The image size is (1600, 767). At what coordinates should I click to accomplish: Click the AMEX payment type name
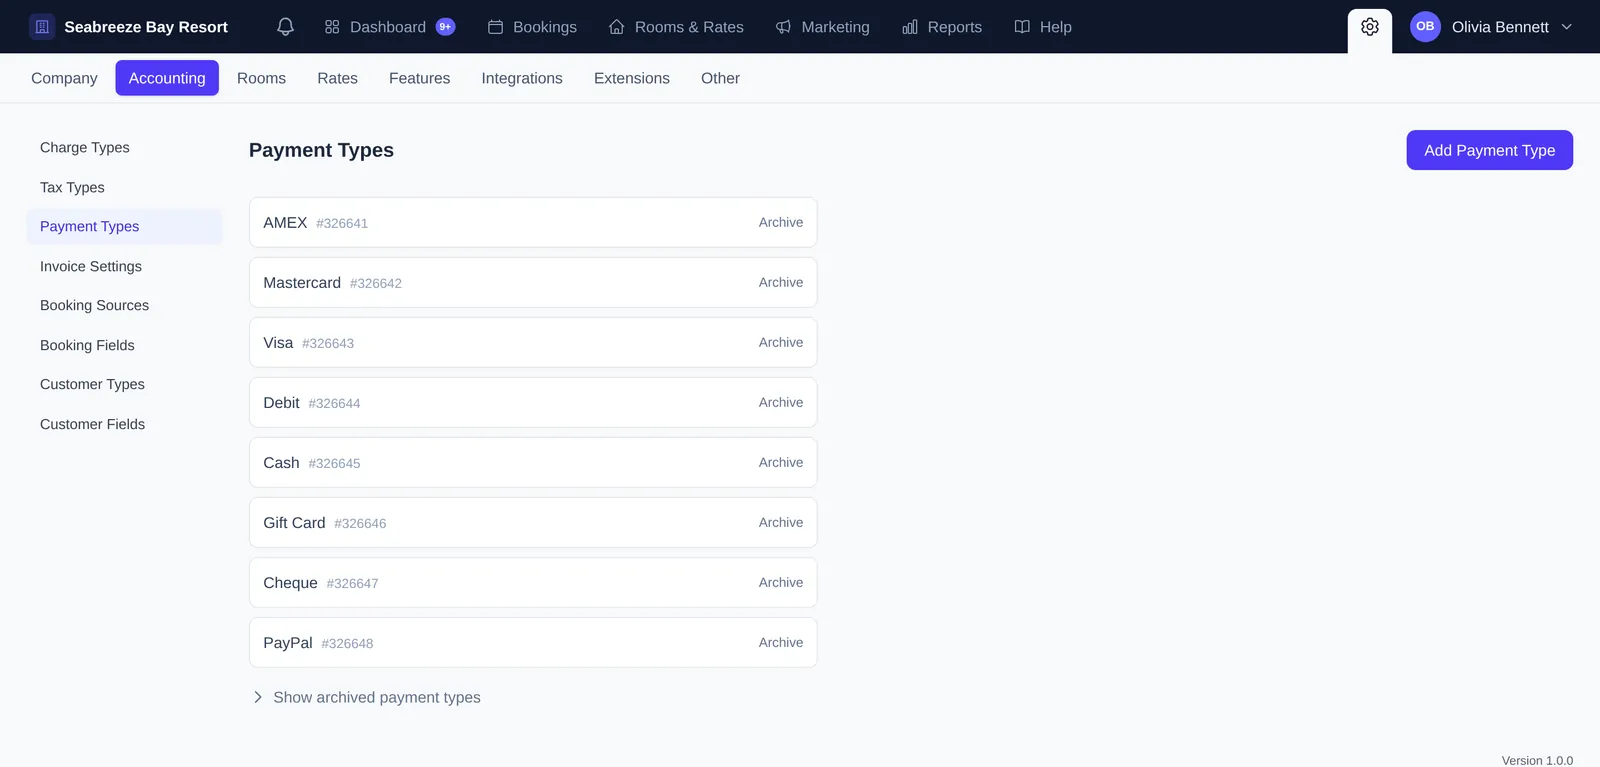pyautogui.click(x=285, y=222)
